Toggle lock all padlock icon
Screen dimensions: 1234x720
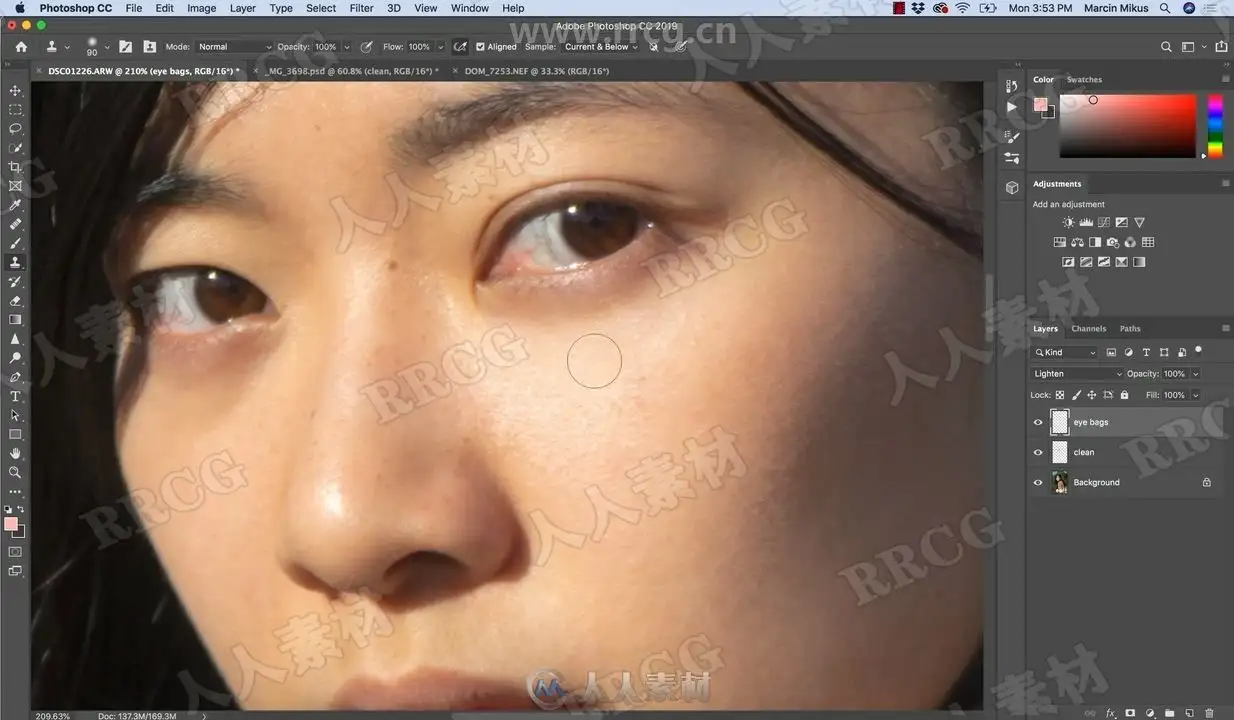pyautogui.click(x=1124, y=395)
